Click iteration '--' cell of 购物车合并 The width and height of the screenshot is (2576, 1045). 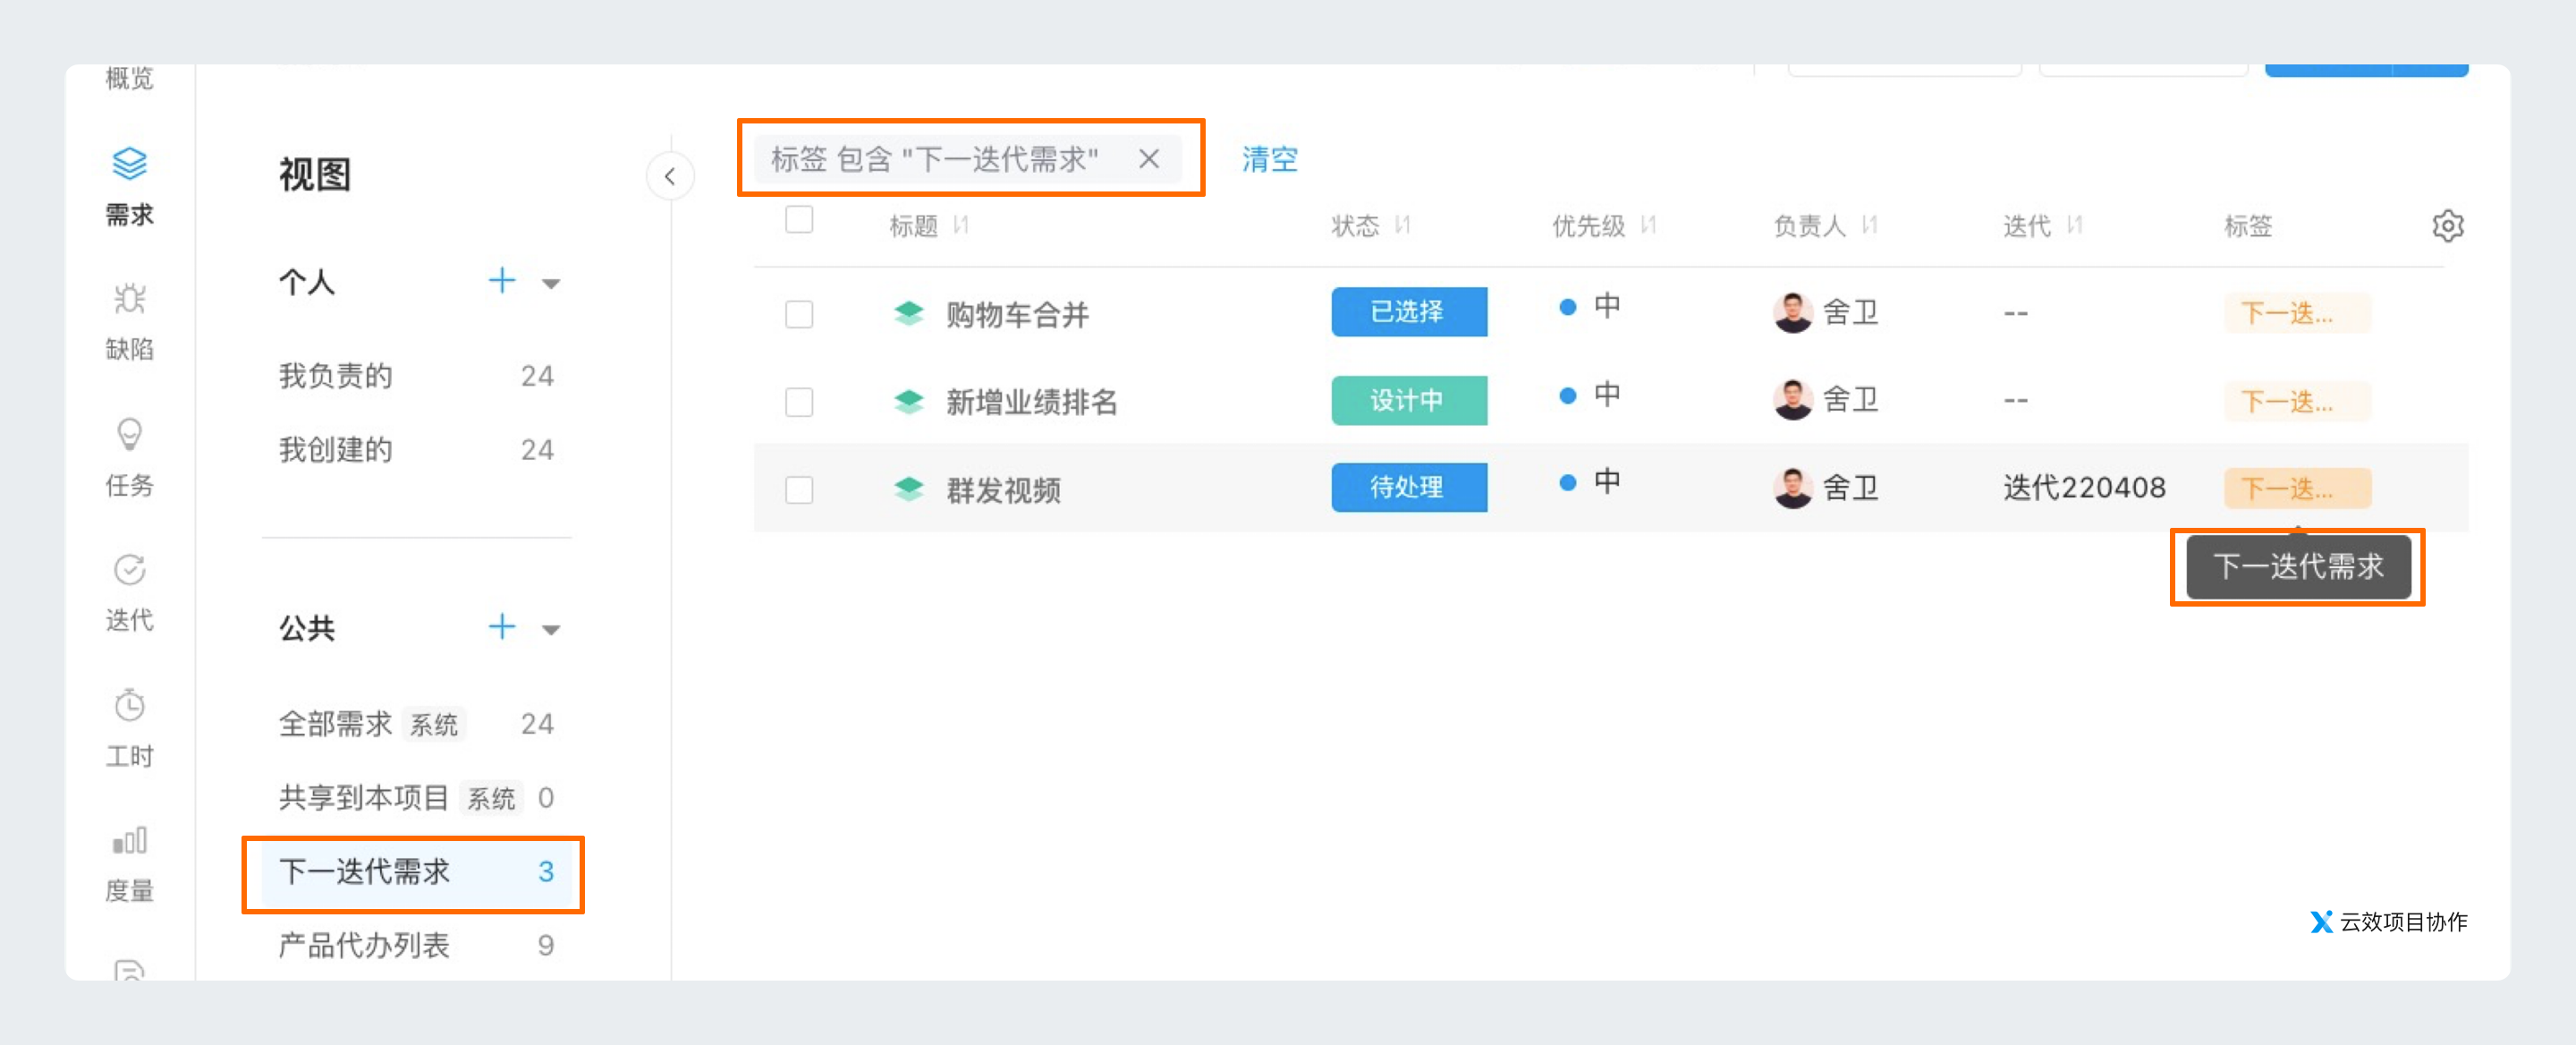coord(2016,314)
